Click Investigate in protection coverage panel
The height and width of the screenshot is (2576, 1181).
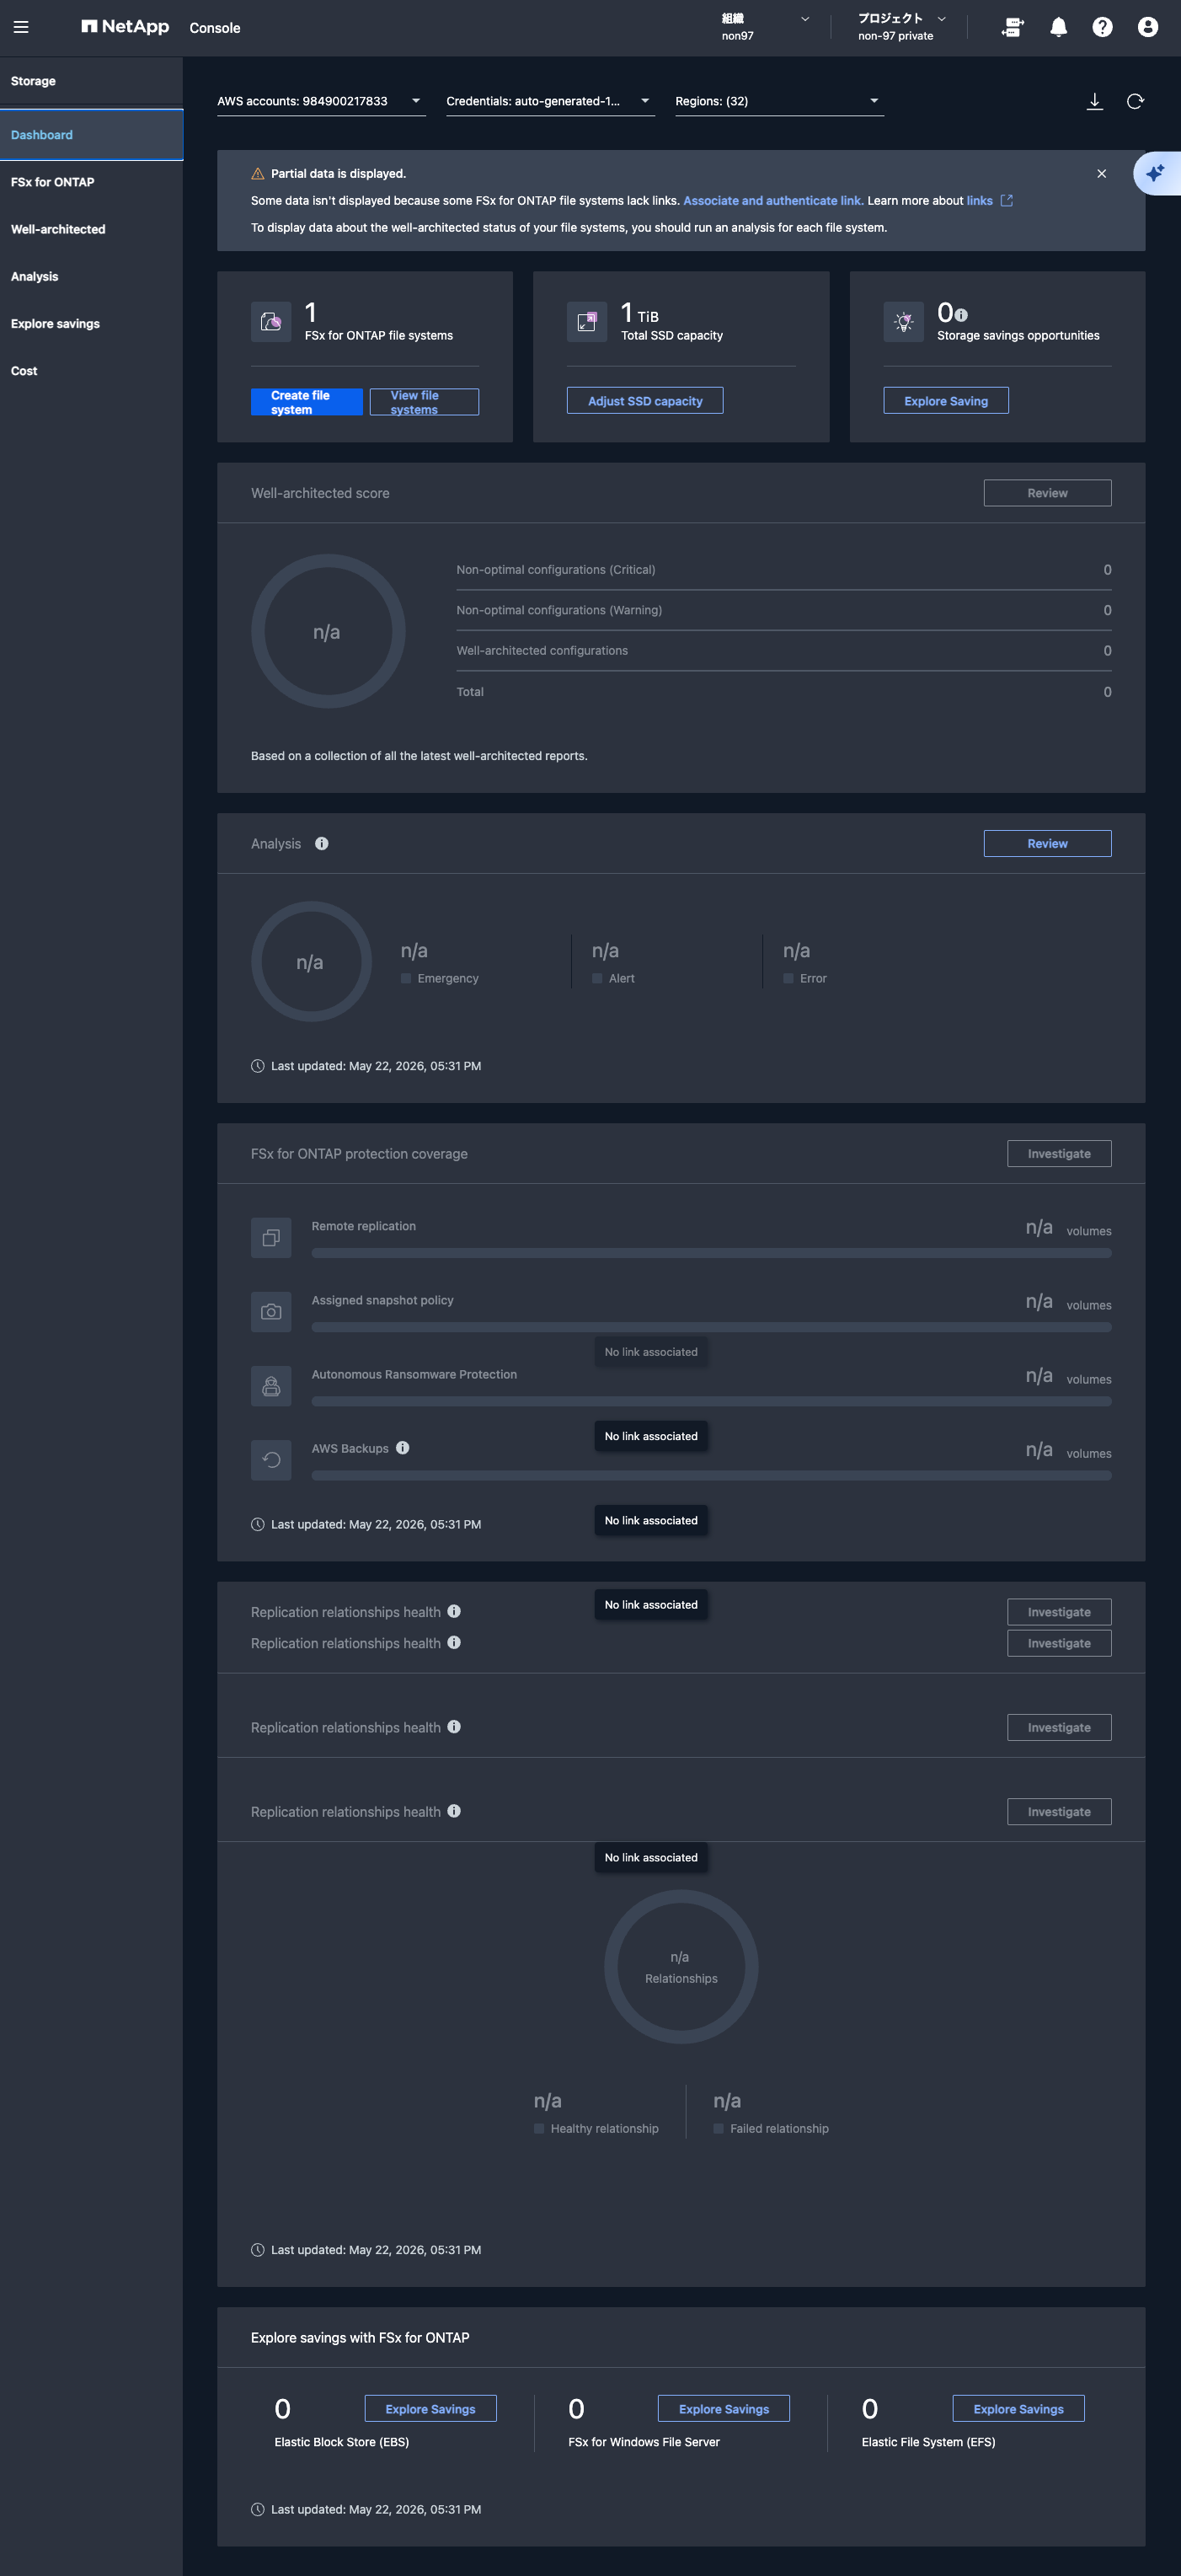1059,1154
